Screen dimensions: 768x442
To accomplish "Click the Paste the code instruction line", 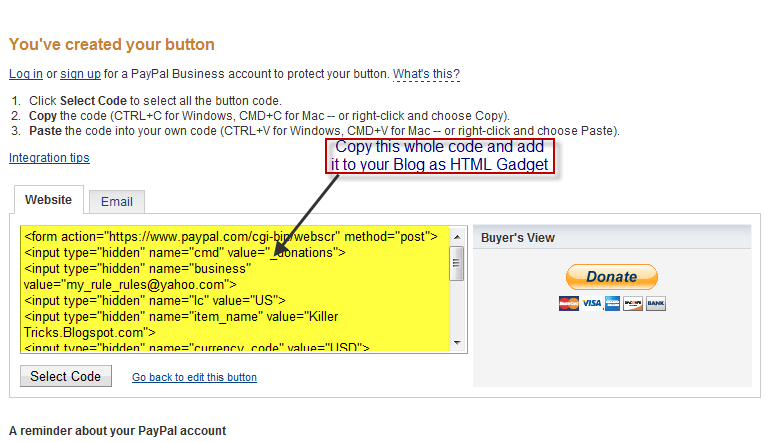I will [x=324, y=131].
